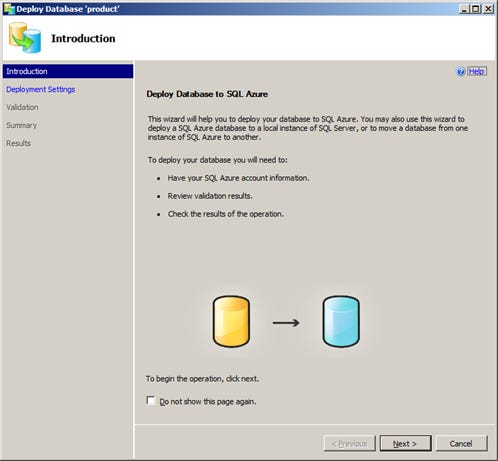Click the title bar application icon
This screenshot has height=461, width=498.
pos(9,9)
